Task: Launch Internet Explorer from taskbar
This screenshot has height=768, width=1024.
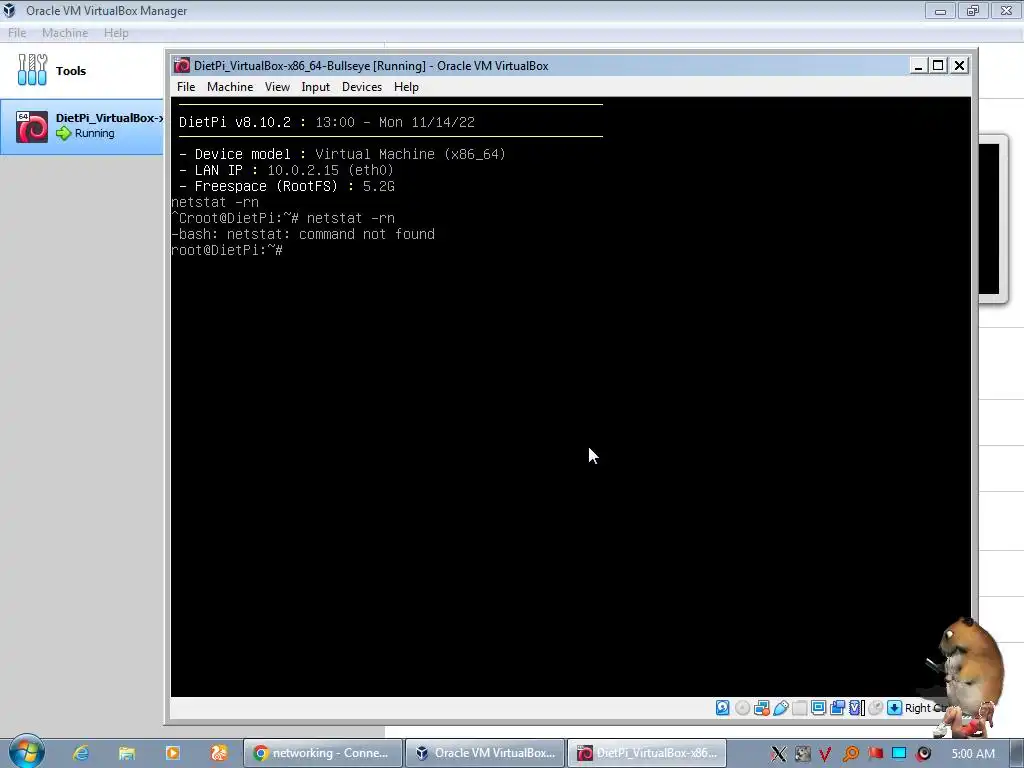Action: click(x=80, y=753)
